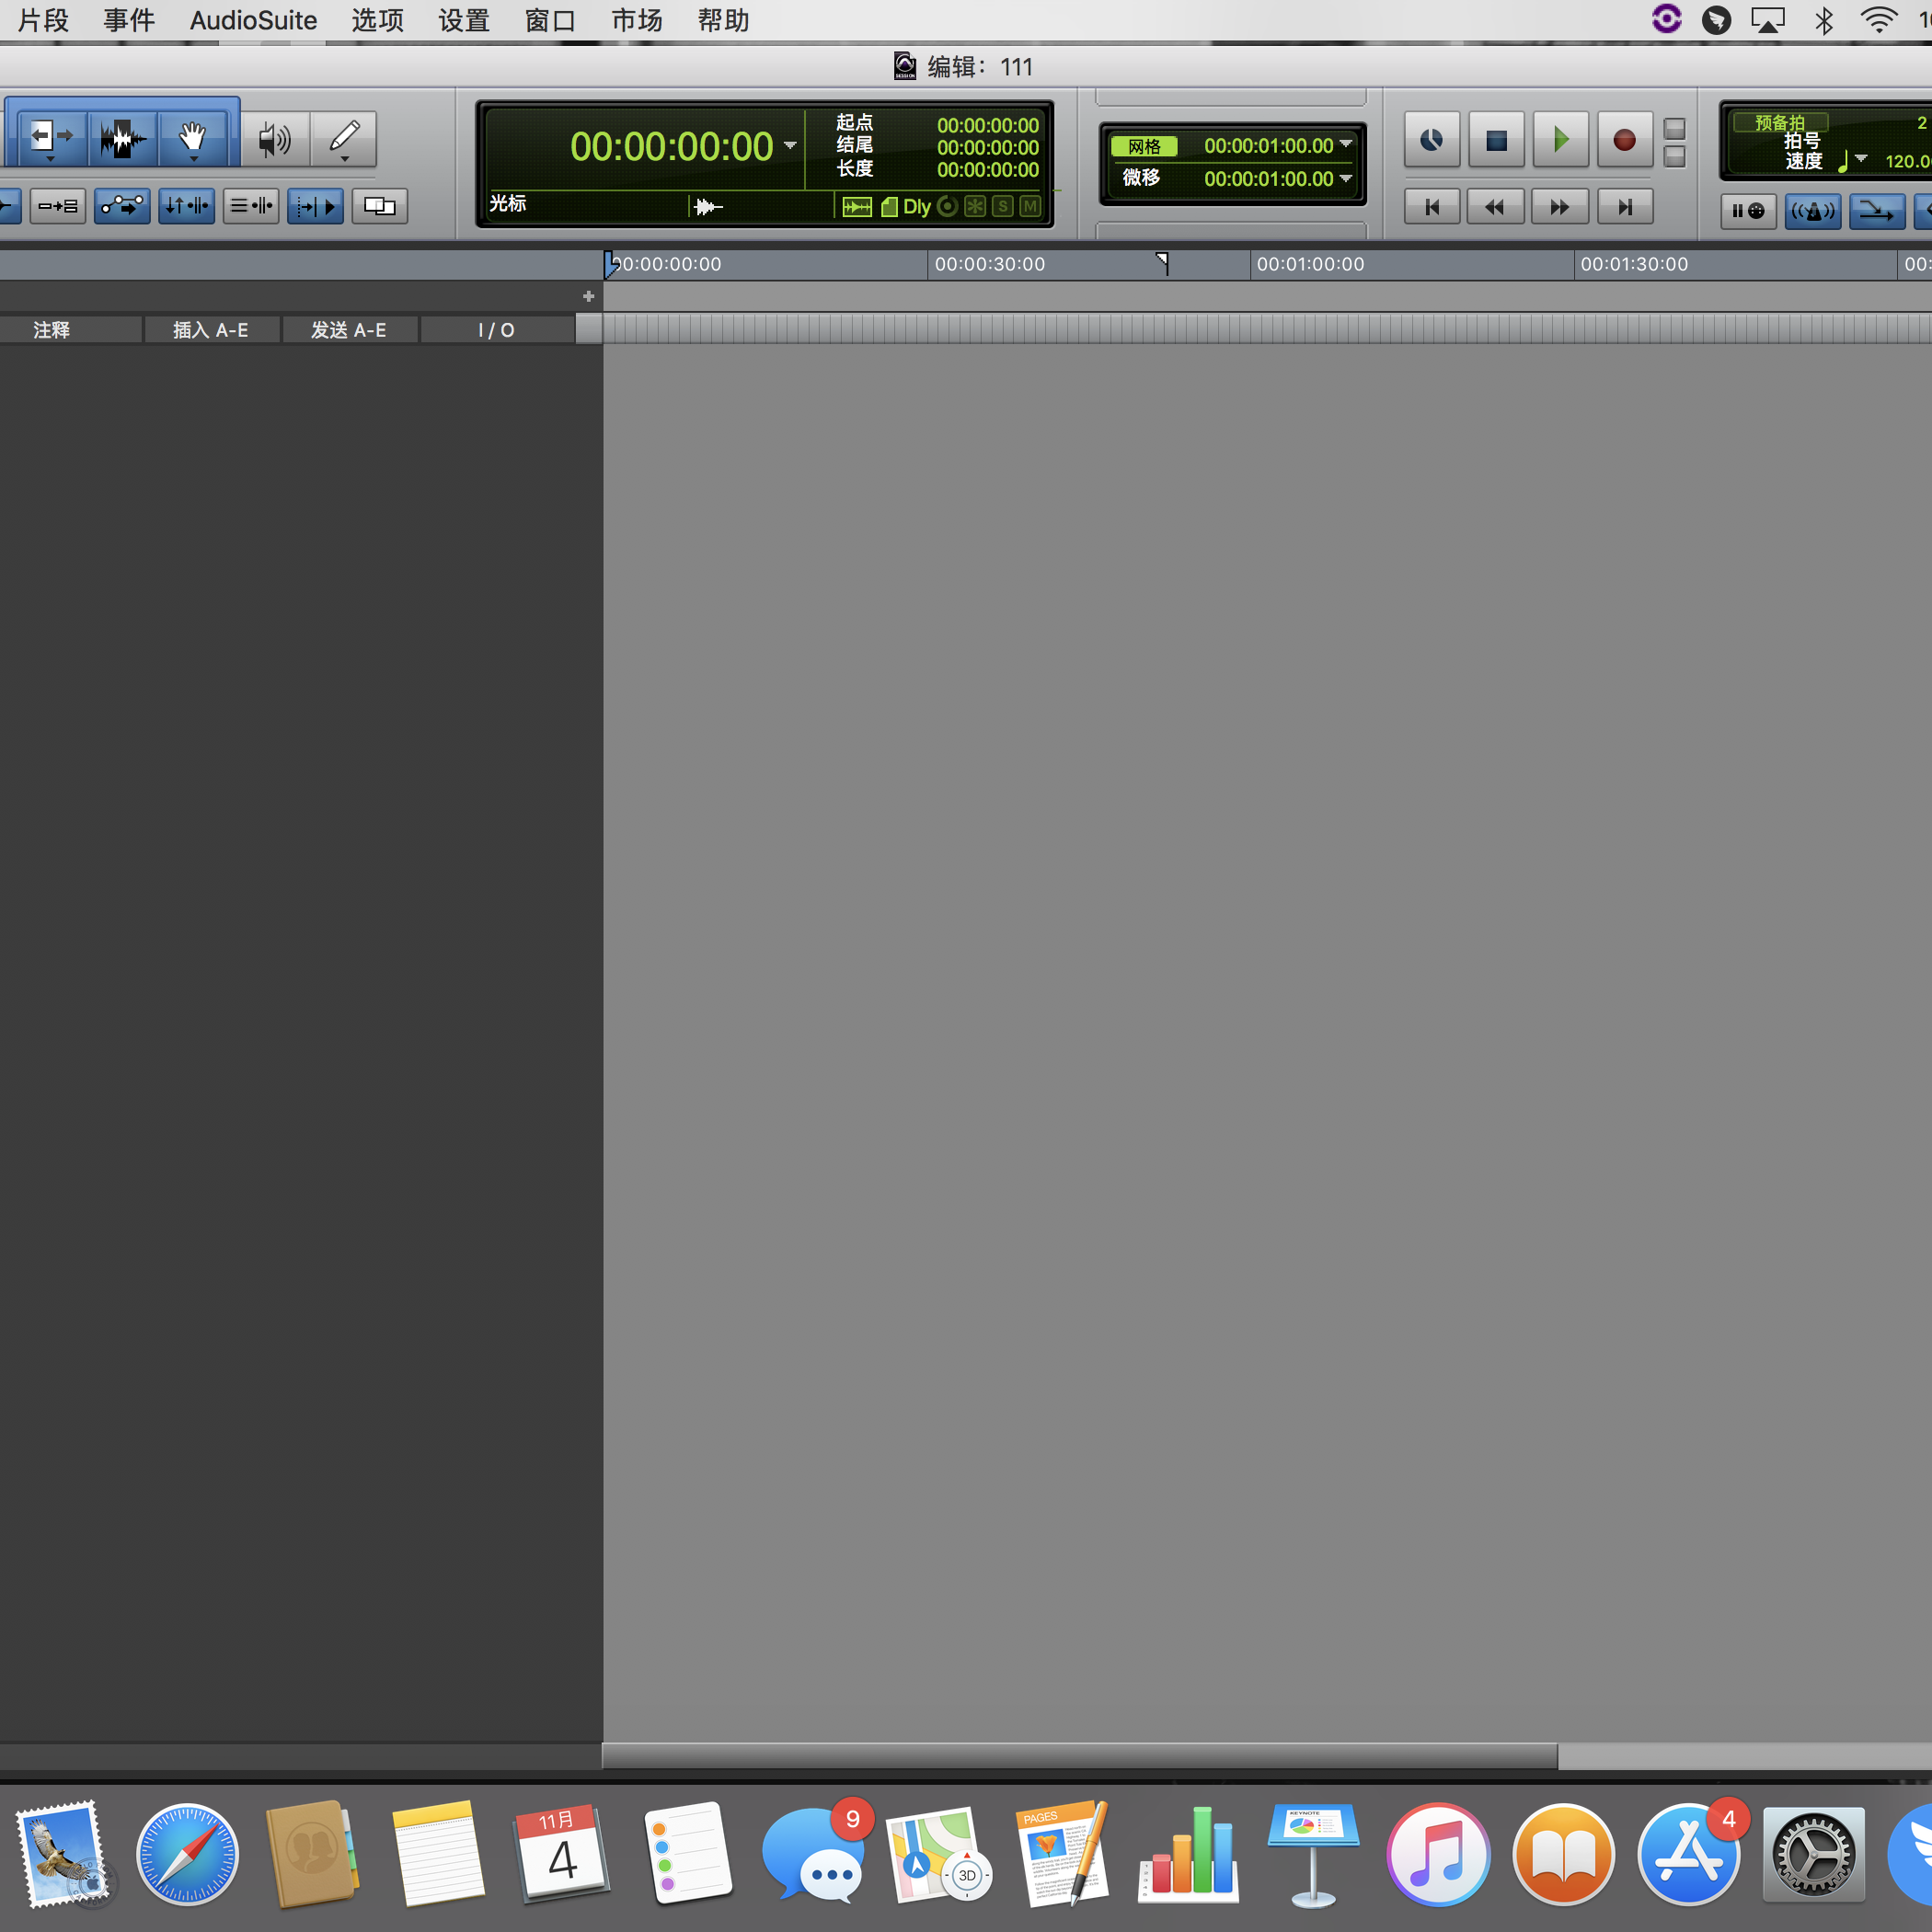Select the Trim tool
The image size is (1932, 1932).
pyautogui.click(x=49, y=137)
